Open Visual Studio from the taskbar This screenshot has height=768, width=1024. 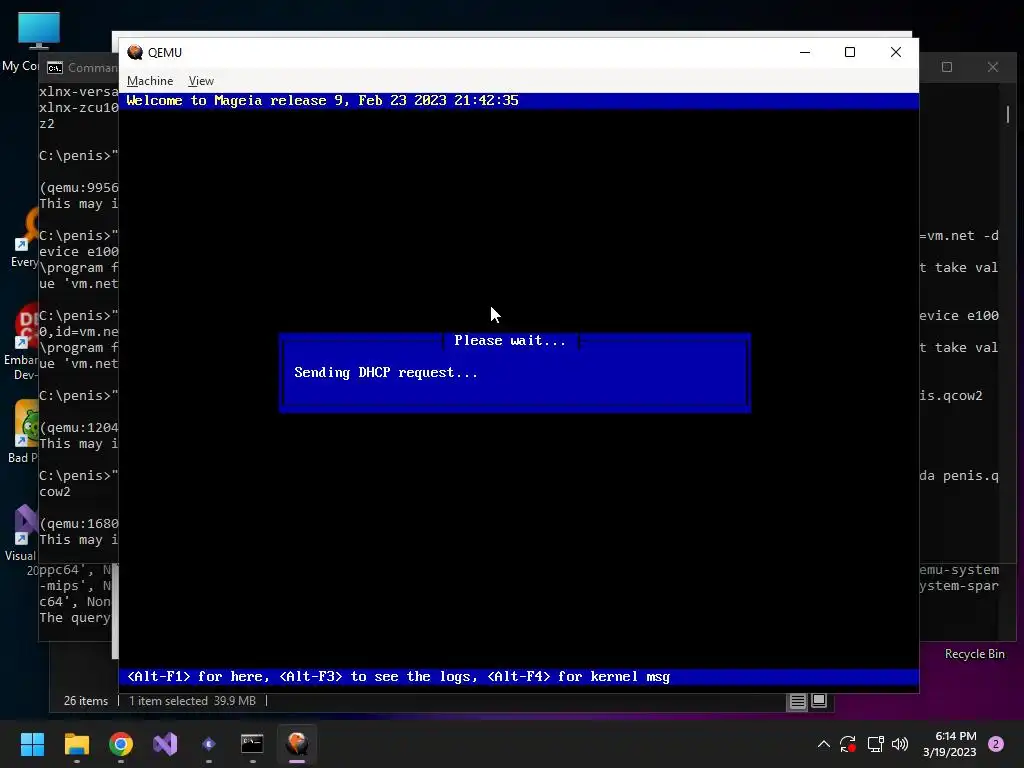coord(165,744)
